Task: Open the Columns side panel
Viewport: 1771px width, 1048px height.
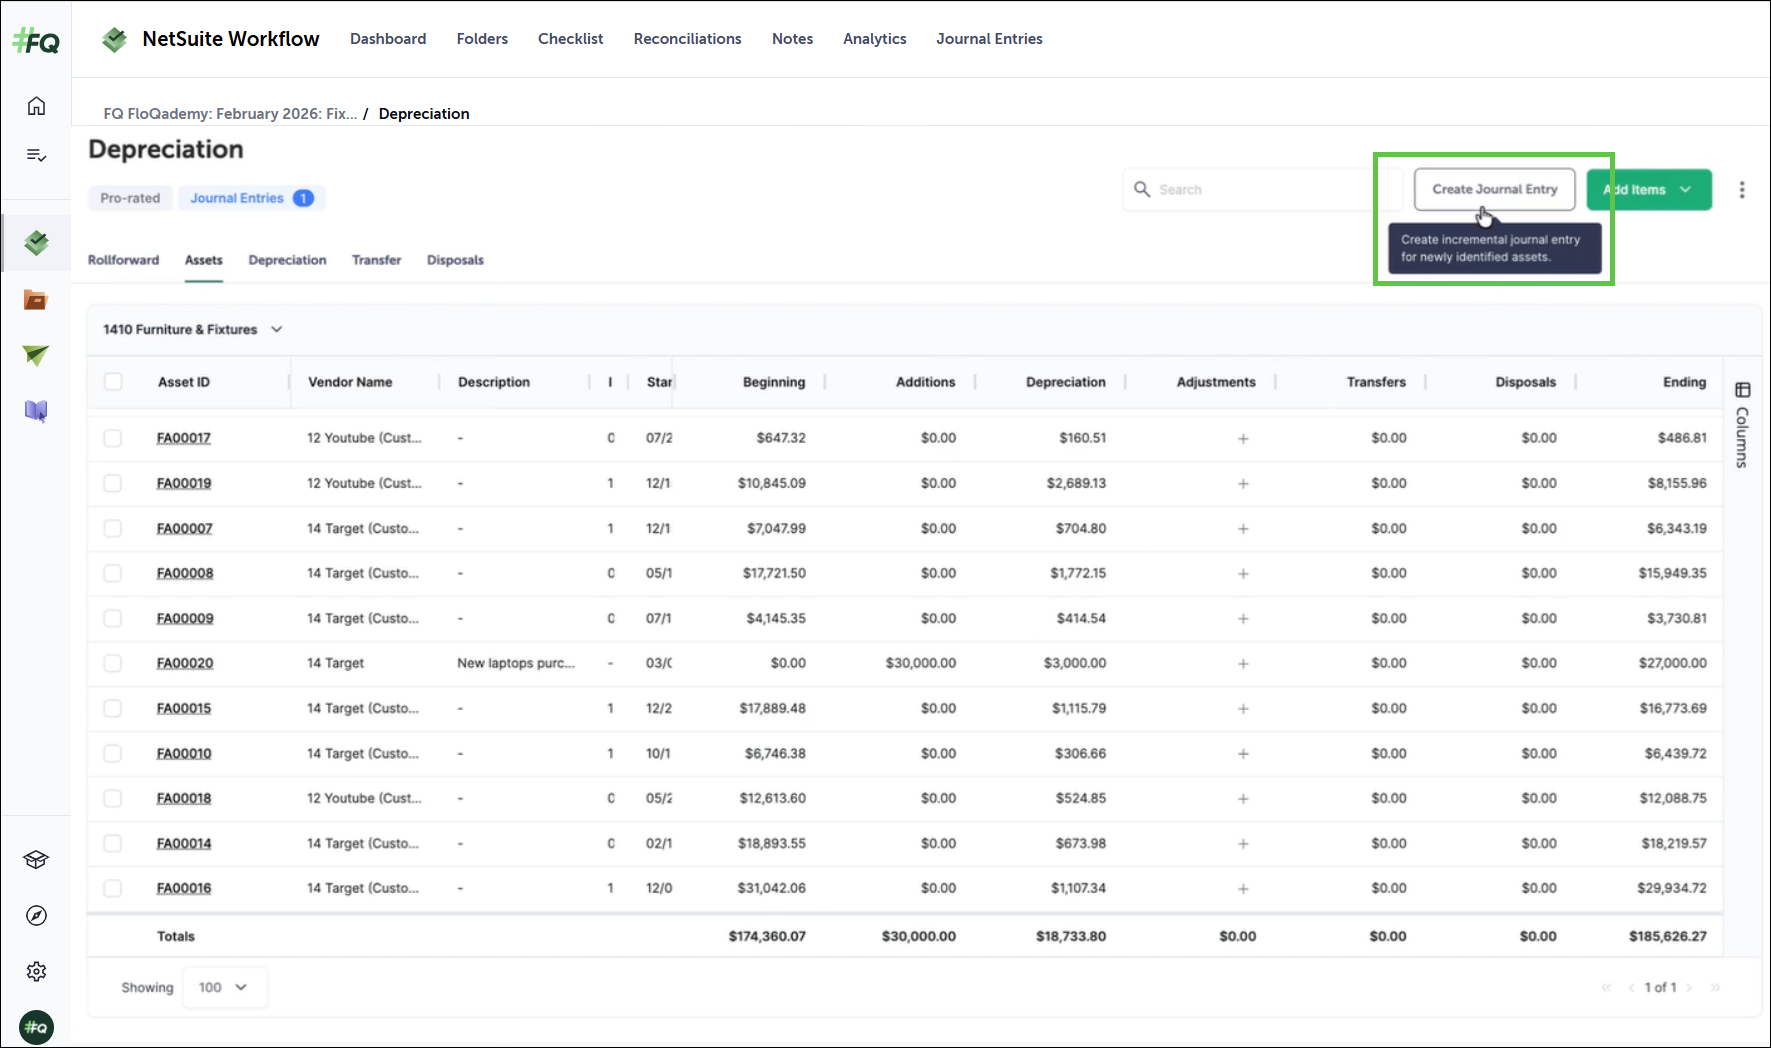Action: coord(1742,425)
